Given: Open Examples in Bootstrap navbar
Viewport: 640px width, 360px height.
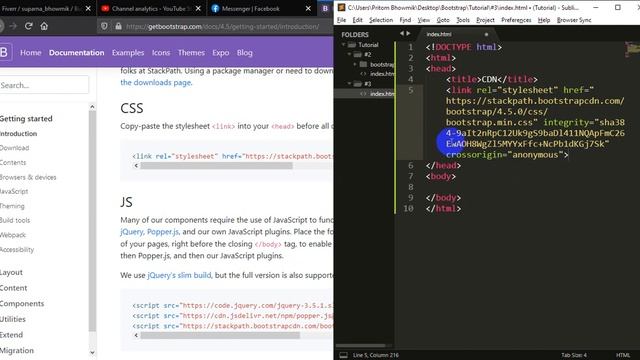Looking at the screenshot, I should tap(128, 53).
